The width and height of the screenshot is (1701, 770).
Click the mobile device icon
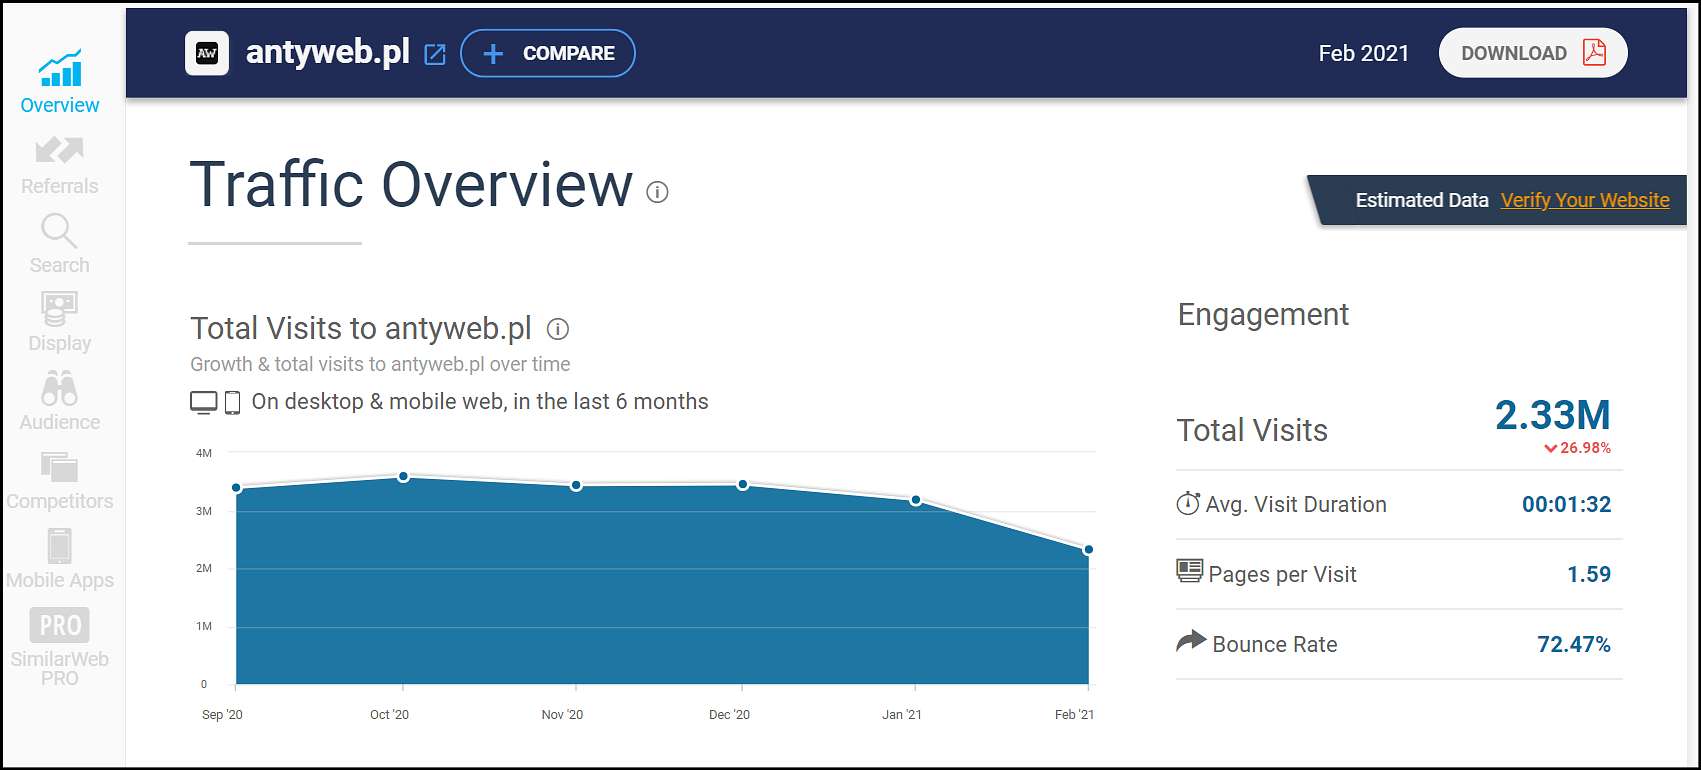click(x=232, y=403)
